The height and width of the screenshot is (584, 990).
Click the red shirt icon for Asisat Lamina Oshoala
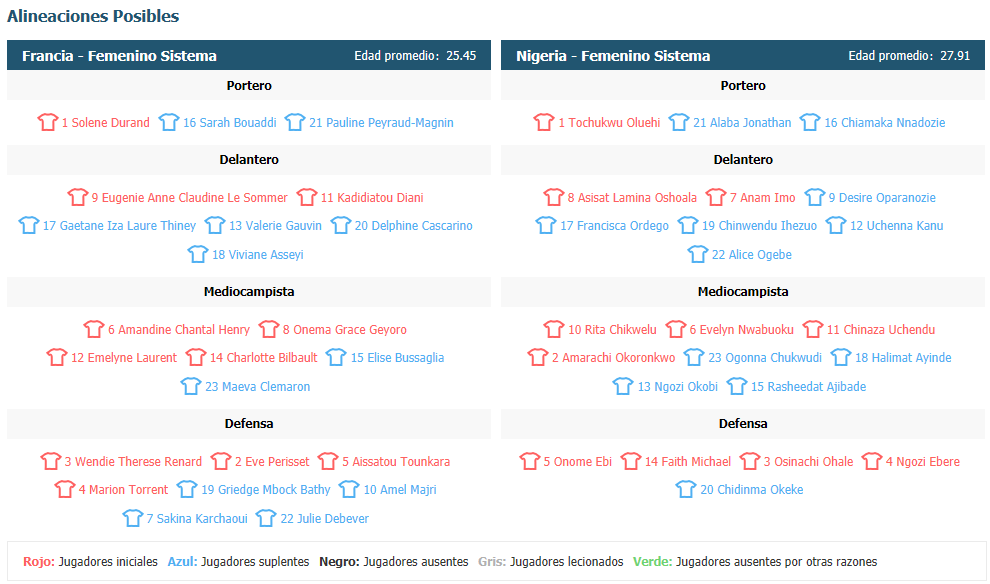(x=553, y=197)
